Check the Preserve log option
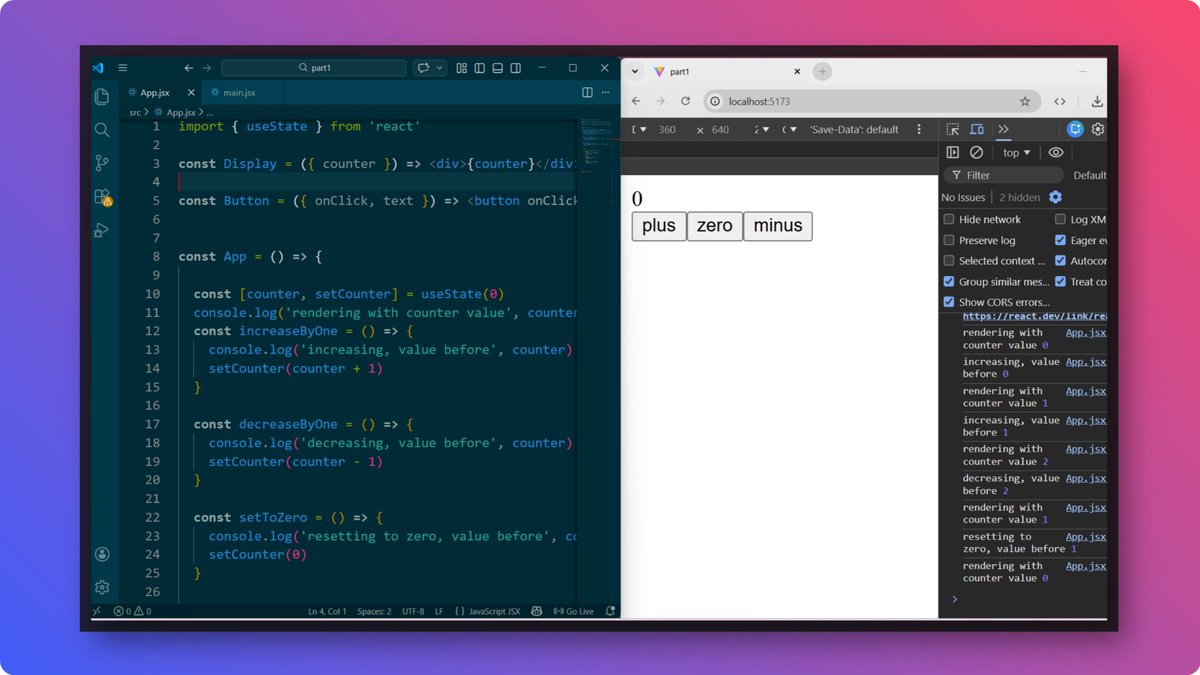Image resolution: width=1200 pixels, height=675 pixels. tap(949, 240)
